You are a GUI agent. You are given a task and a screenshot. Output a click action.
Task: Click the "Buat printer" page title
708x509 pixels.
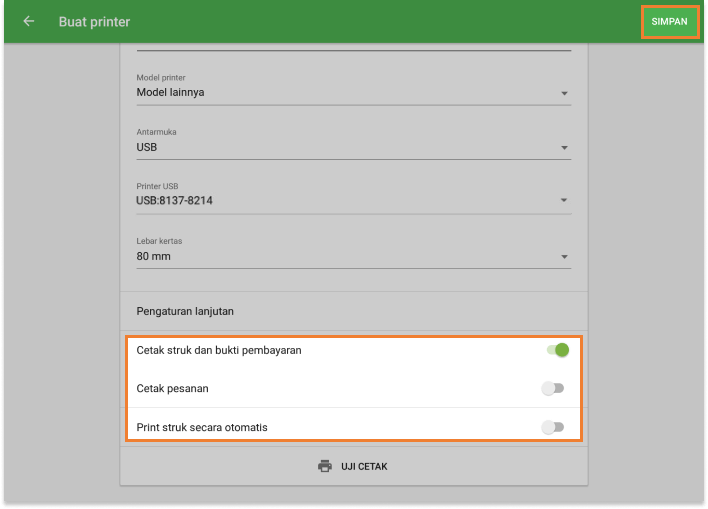tap(94, 21)
